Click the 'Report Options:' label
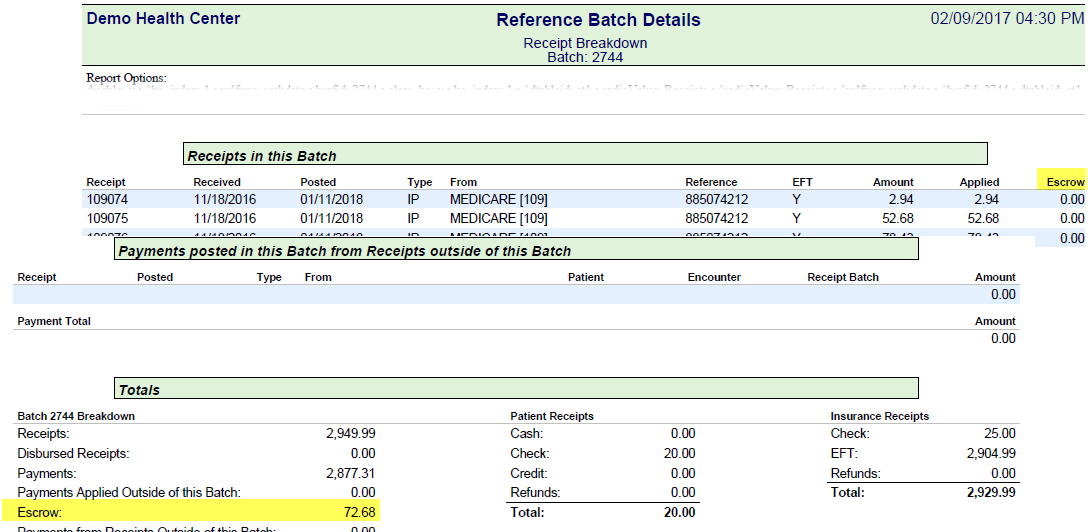 click(126, 78)
